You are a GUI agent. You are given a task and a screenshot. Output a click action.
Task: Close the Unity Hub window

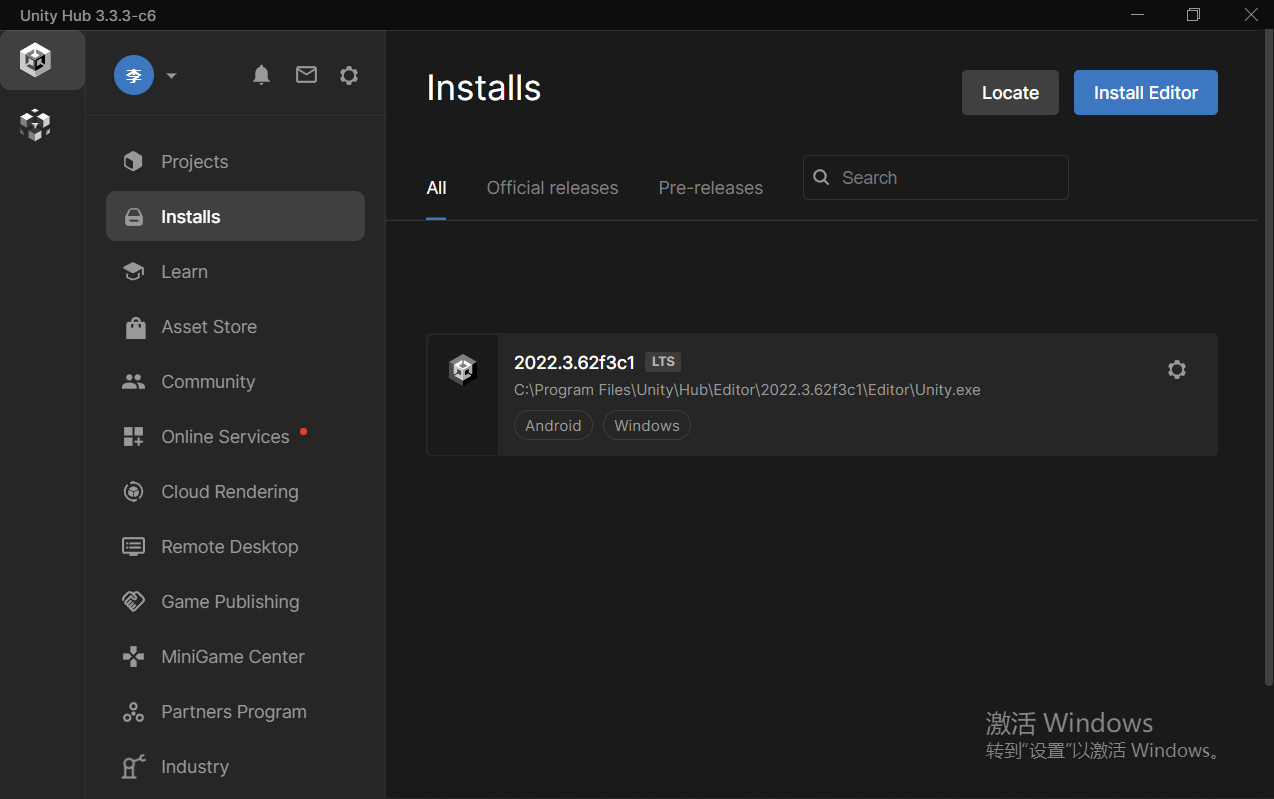click(1250, 15)
